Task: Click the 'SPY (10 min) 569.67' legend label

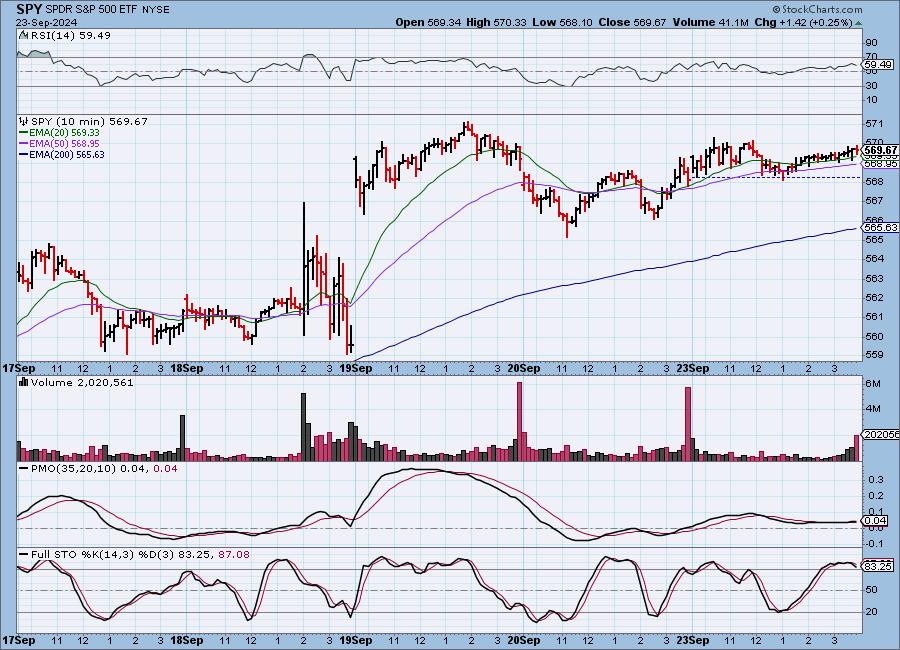Action: [x=89, y=121]
